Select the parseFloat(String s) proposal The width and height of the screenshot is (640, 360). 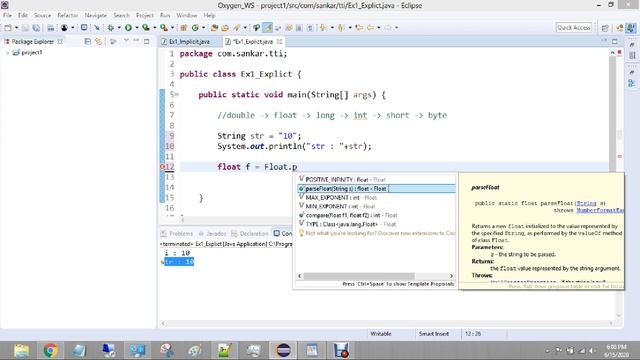[376, 189]
